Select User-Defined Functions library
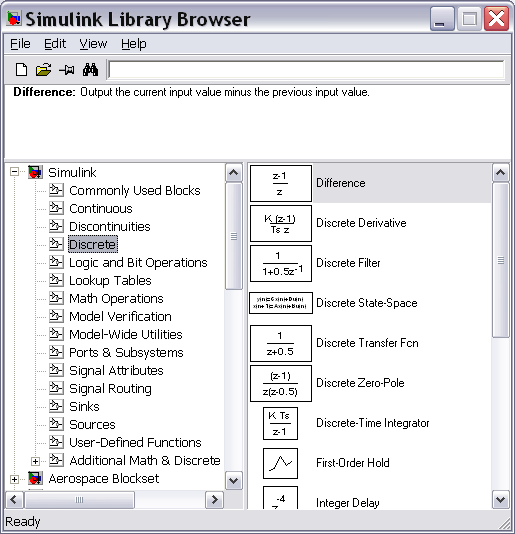This screenshot has height=534, width=515. pyautogui.click(x=135, y=442)
